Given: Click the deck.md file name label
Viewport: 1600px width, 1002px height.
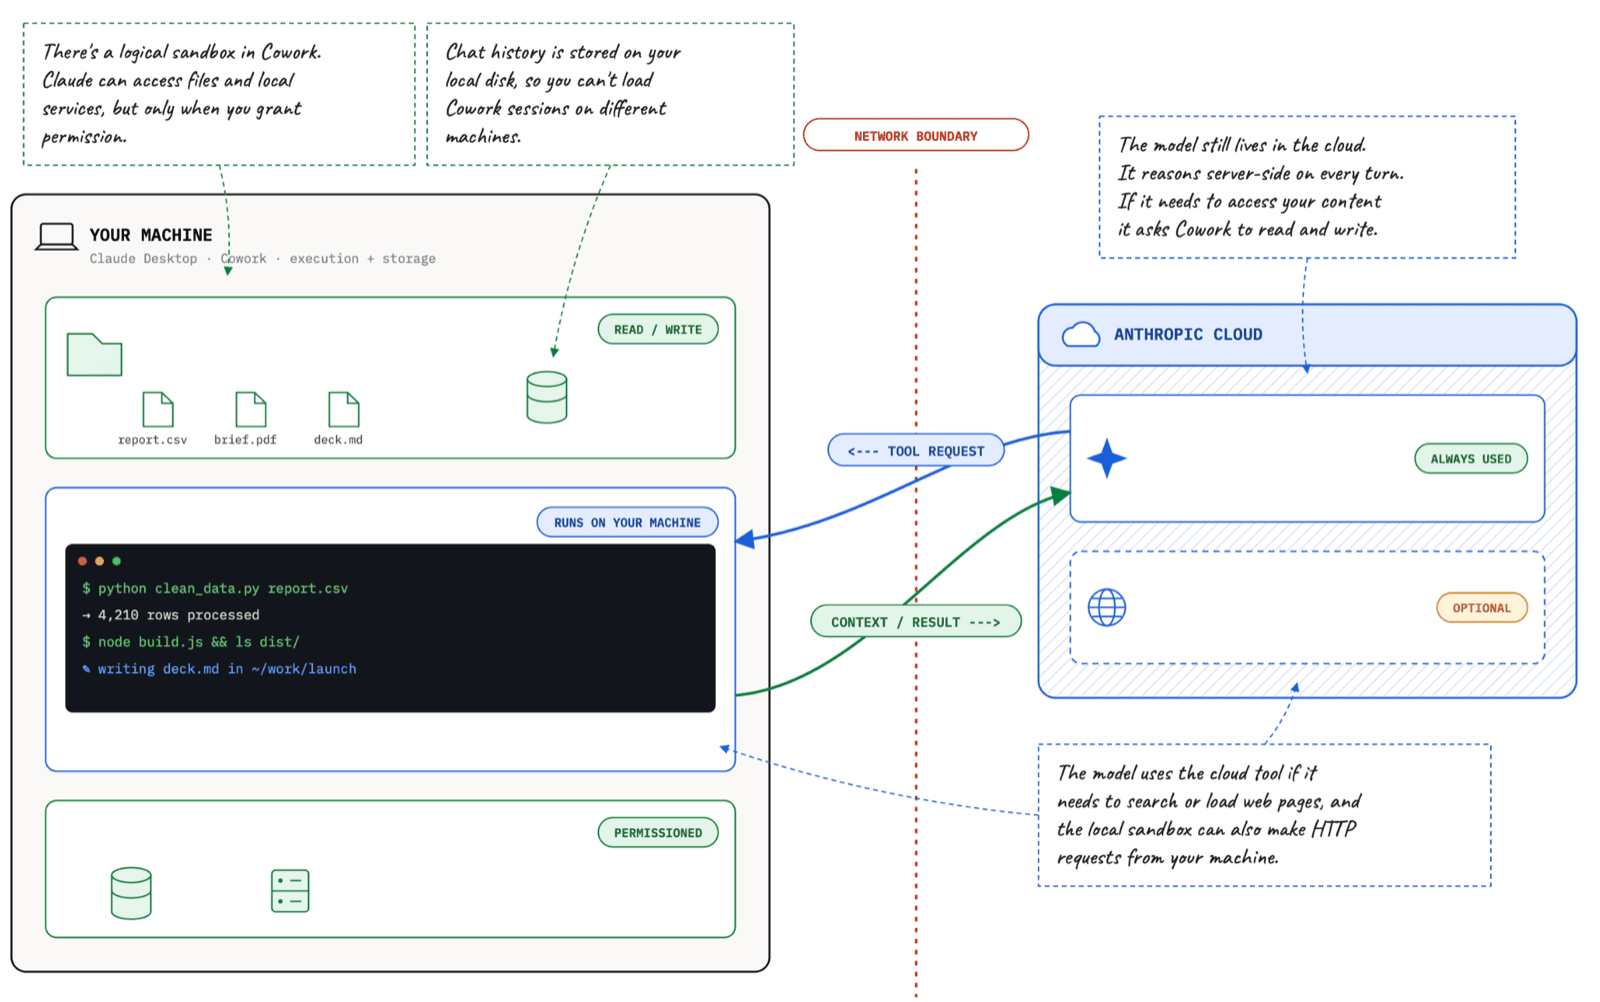Looking at the screenshot, I should pyautogui.click(x=338, y=440).
